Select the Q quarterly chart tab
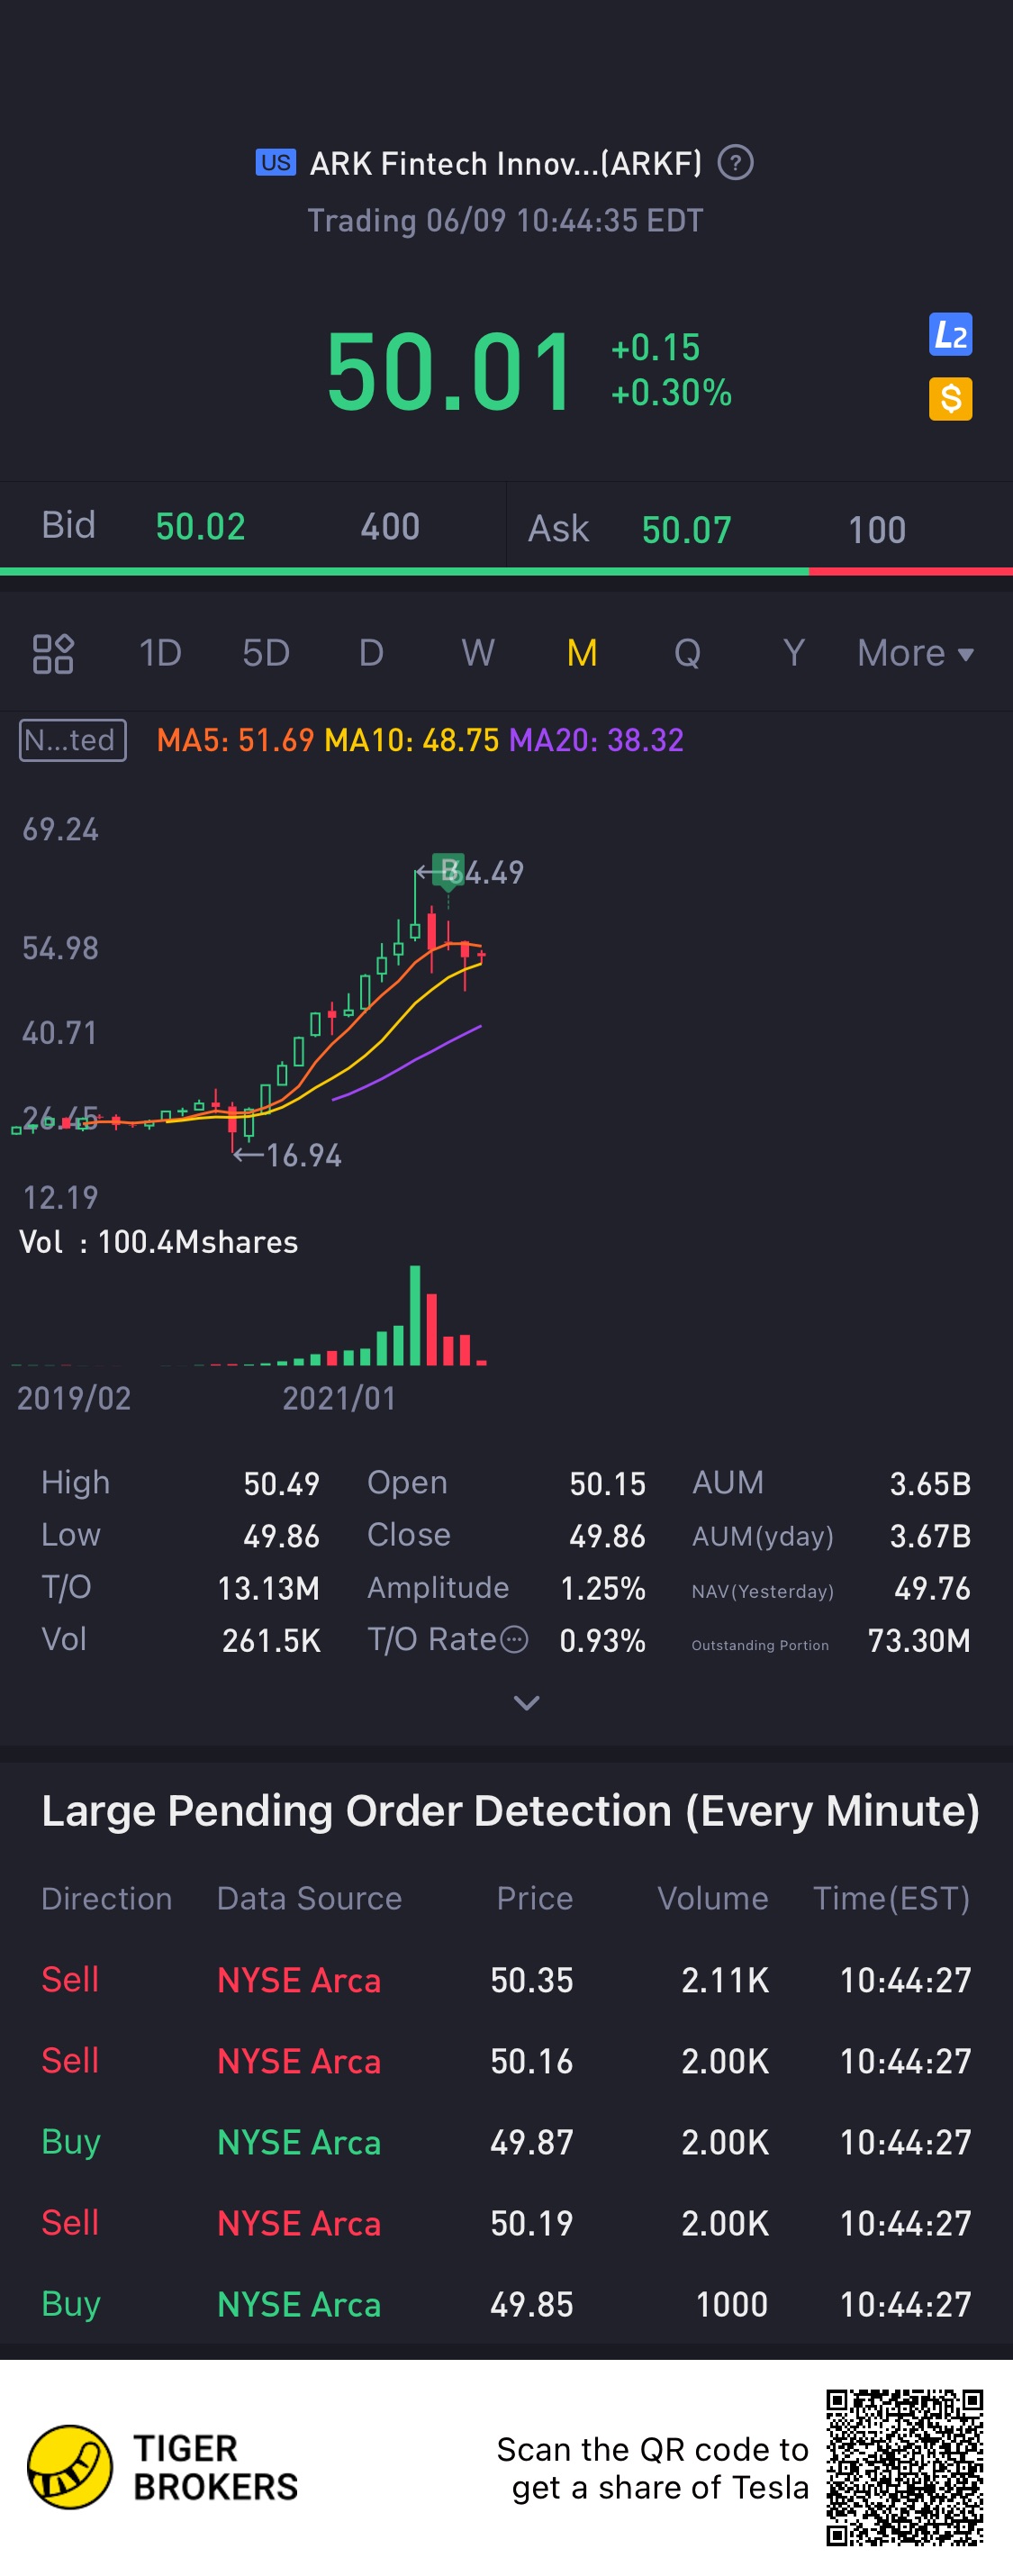 point(687,654)
